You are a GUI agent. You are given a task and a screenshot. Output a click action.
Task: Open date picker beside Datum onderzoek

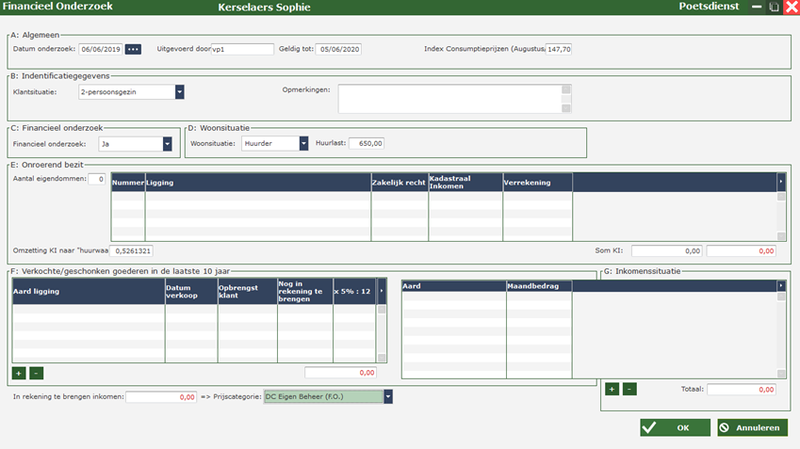tap(133, 49)
